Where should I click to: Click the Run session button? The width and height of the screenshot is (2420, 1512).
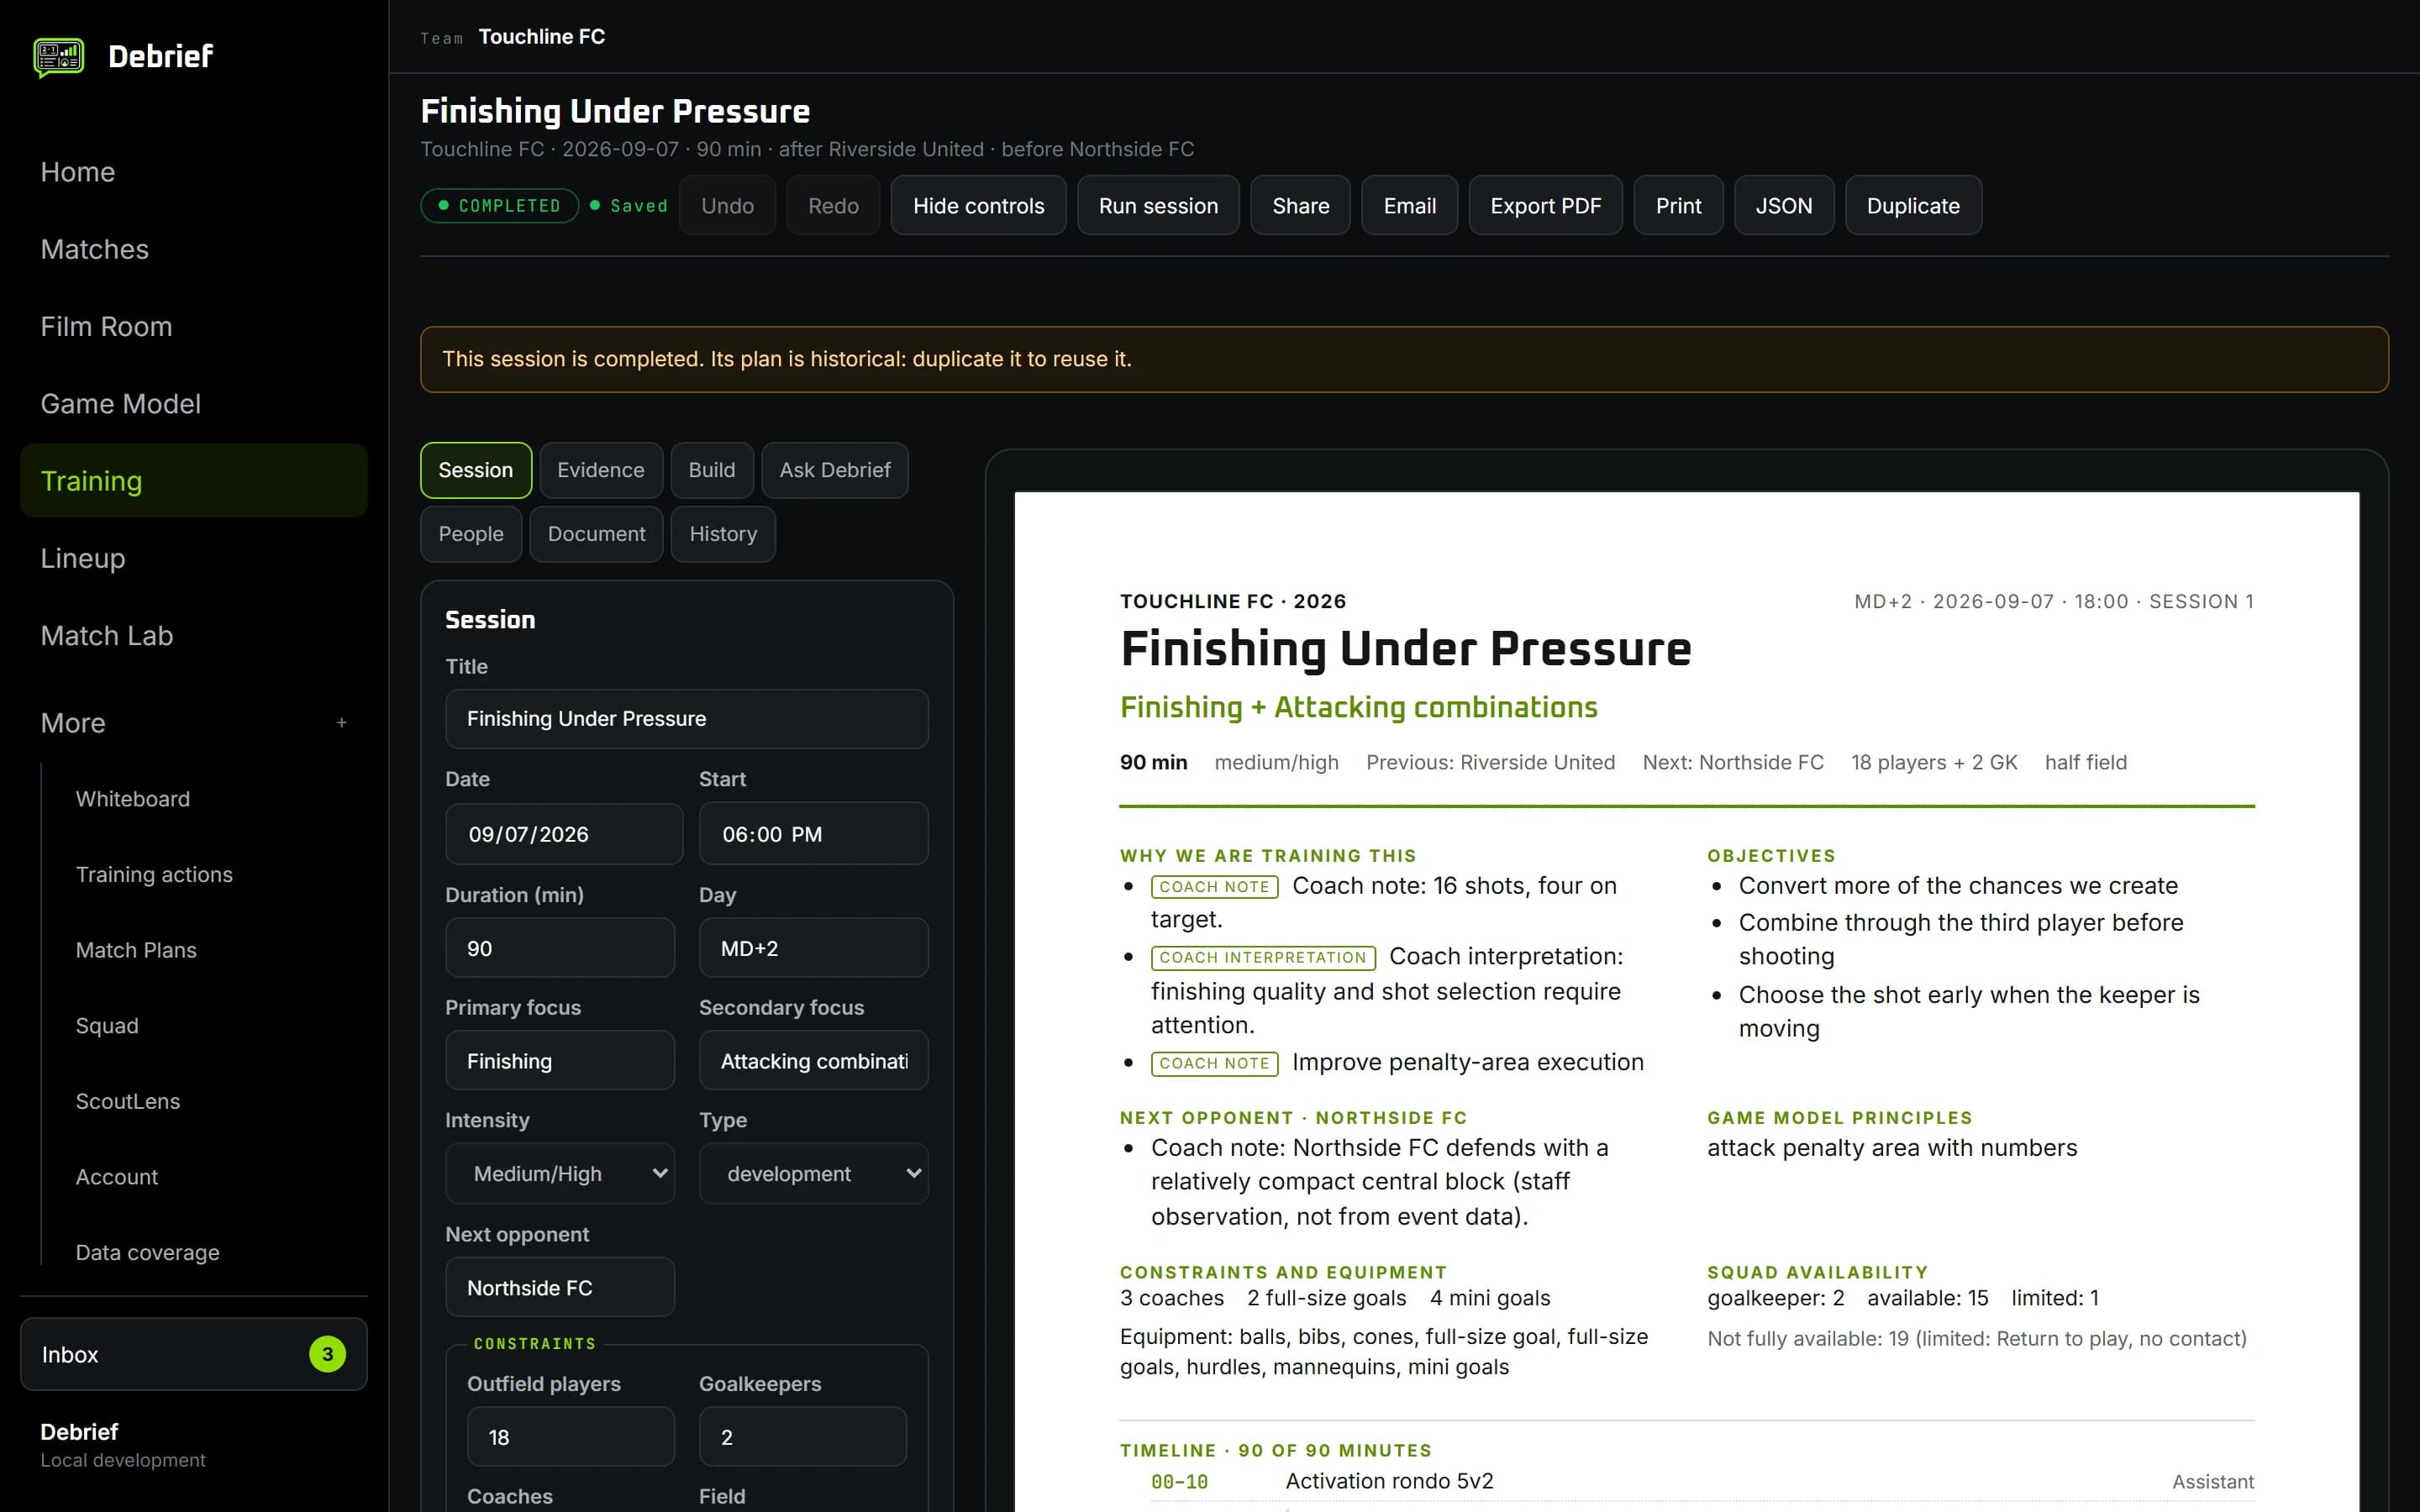pos(1158,206)
